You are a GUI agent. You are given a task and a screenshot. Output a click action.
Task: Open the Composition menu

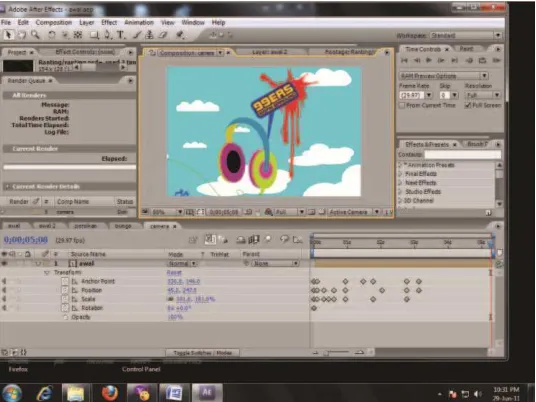click(54, 23)
